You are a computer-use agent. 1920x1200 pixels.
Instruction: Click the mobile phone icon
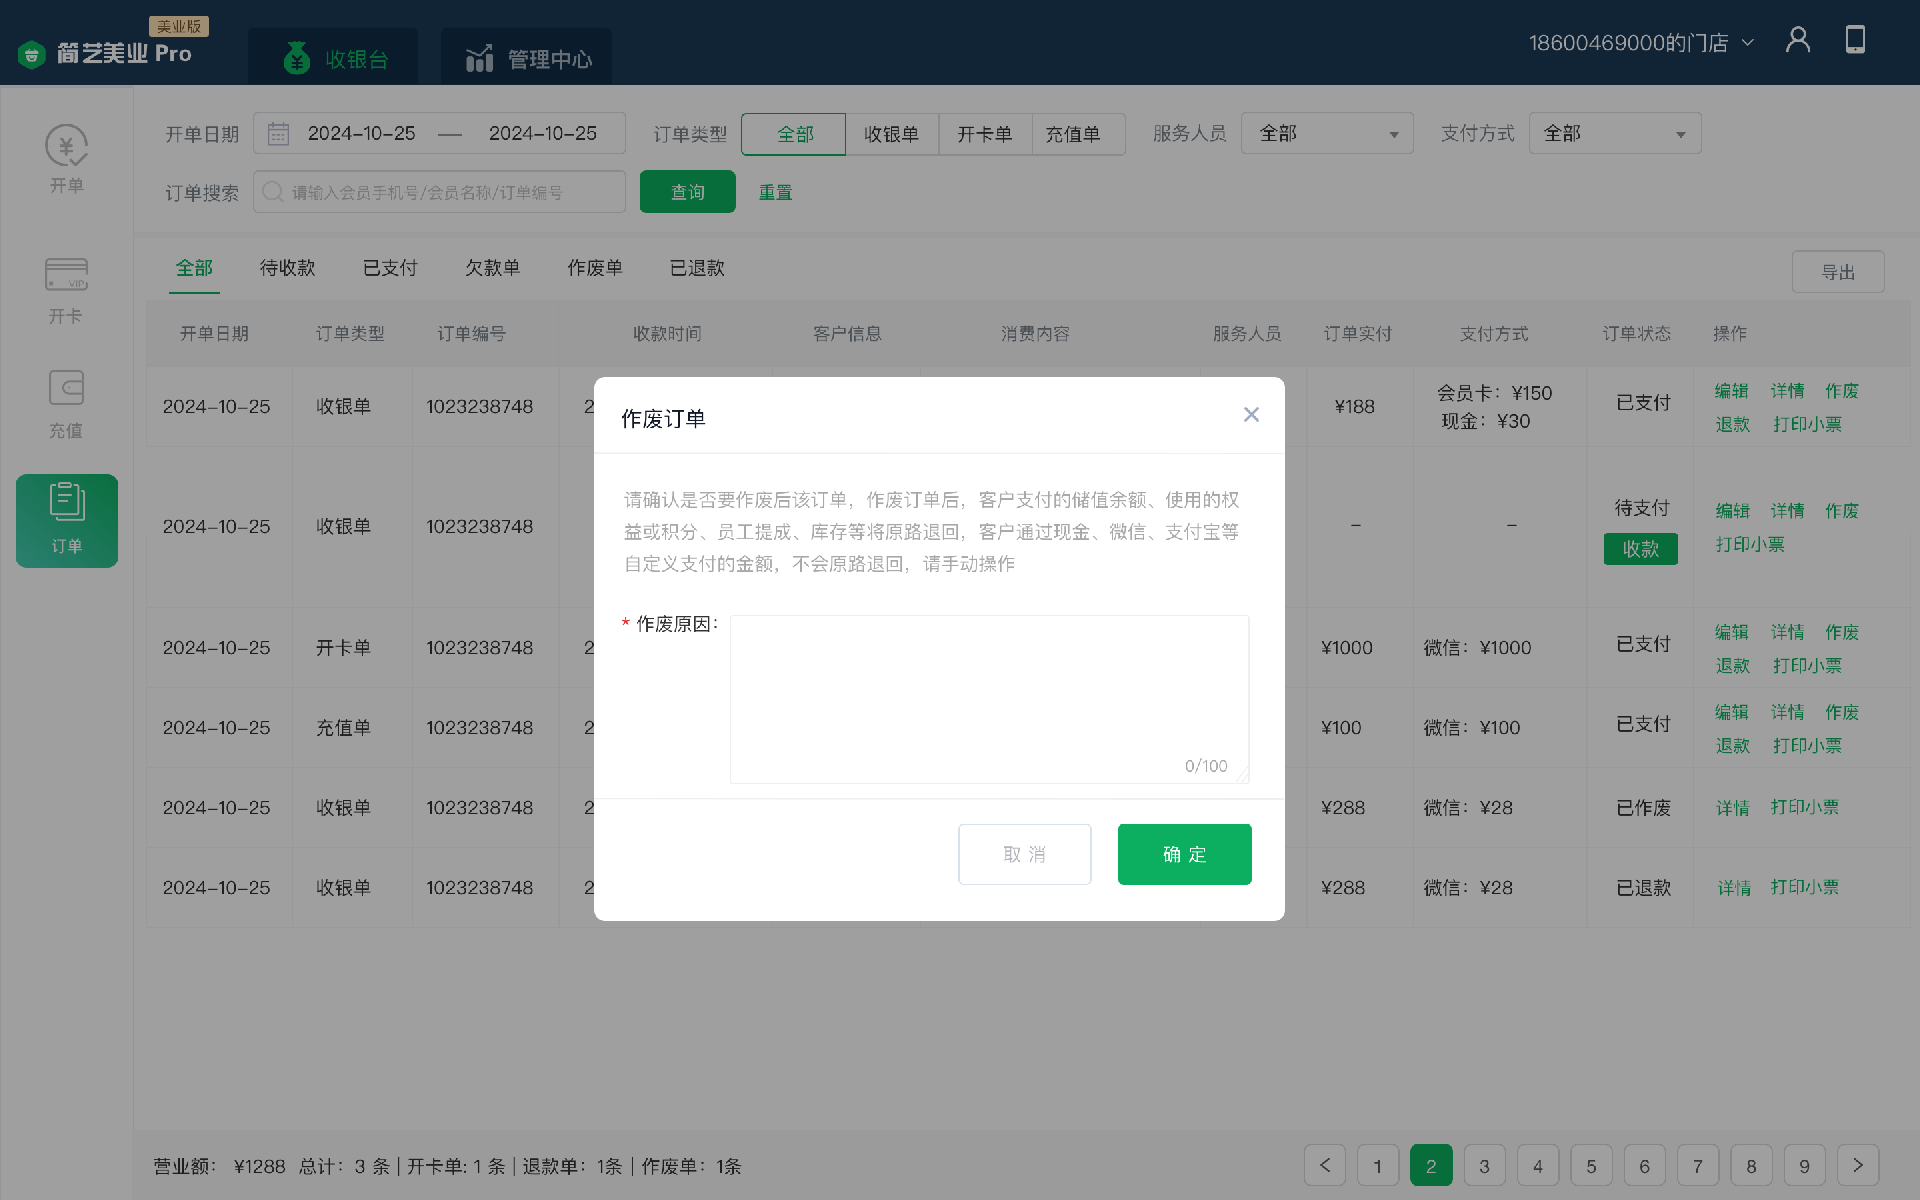point(1855,40)
